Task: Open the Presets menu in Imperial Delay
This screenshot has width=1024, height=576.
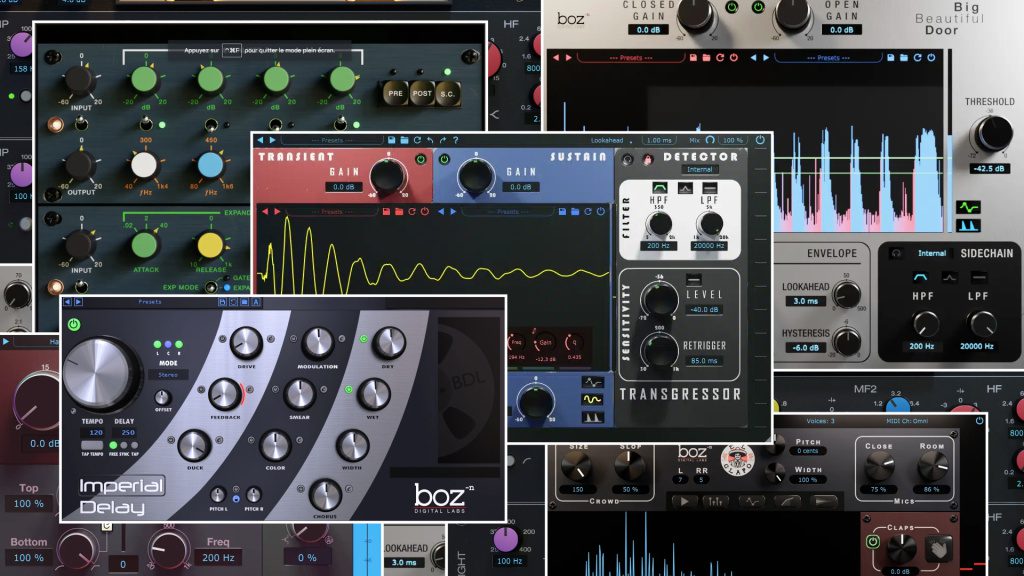Action: [x=150, y=302]
